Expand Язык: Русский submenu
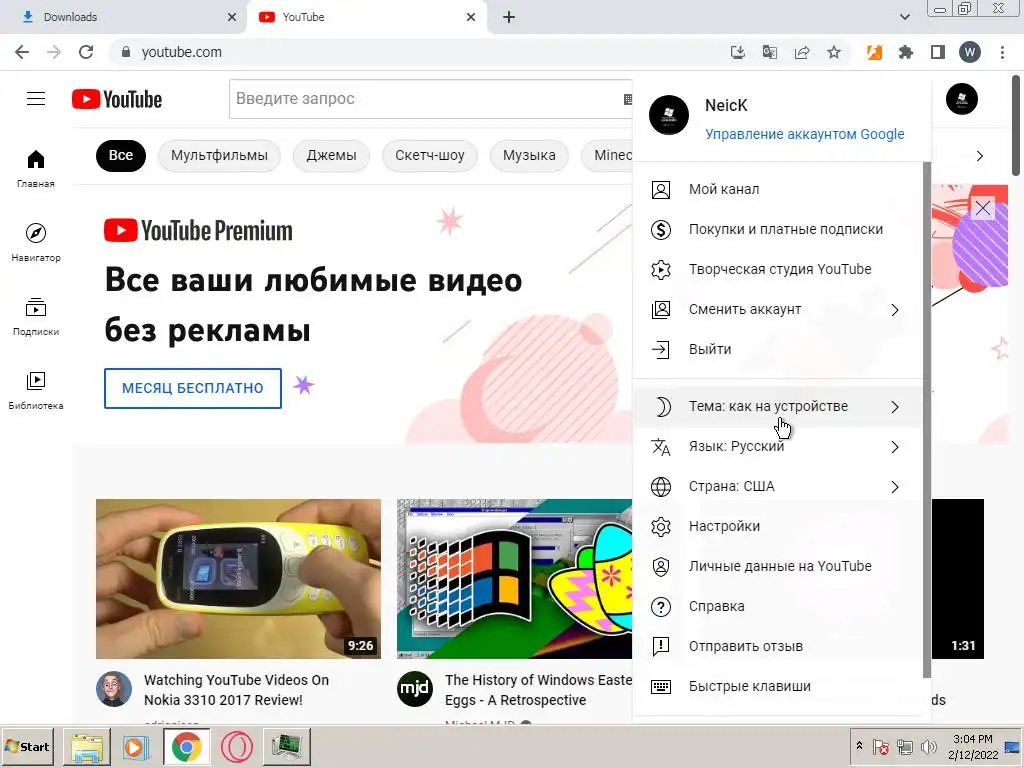The width and height of the screenshot is (1024, 768). pos(777,447)
